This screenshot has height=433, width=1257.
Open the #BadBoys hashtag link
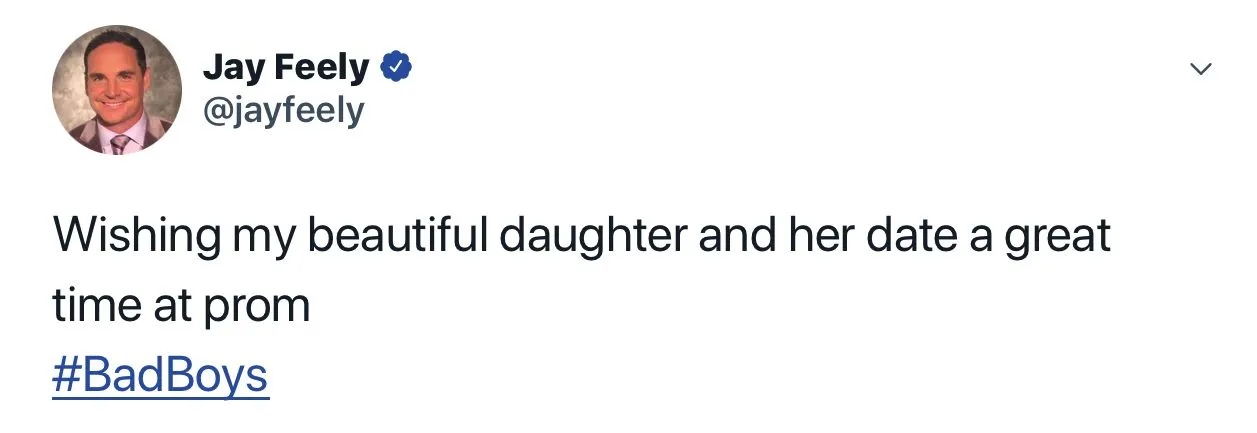(160, 377)
